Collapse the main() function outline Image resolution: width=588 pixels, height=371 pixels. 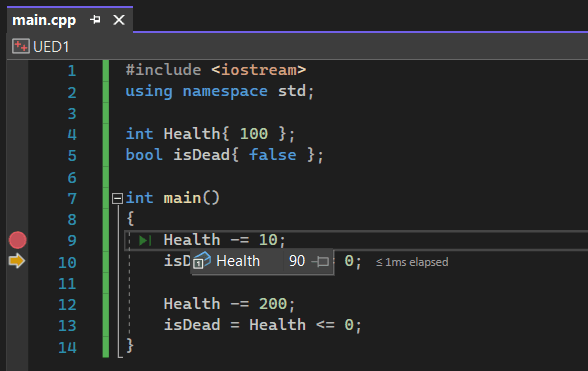click(117, 198)
